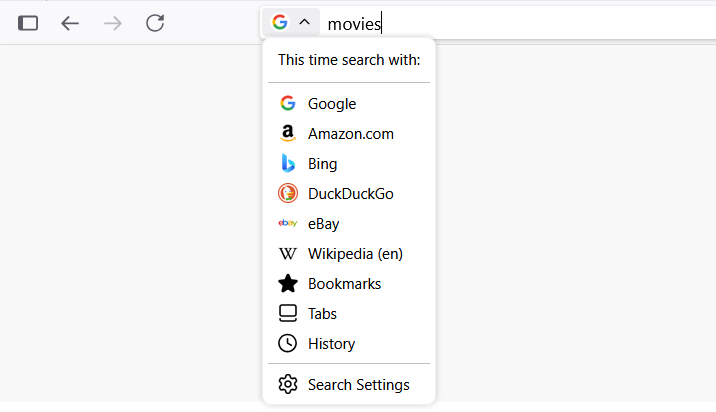Click the Google logo in address bar
716x412 pixels.
(x=280, y=22)
